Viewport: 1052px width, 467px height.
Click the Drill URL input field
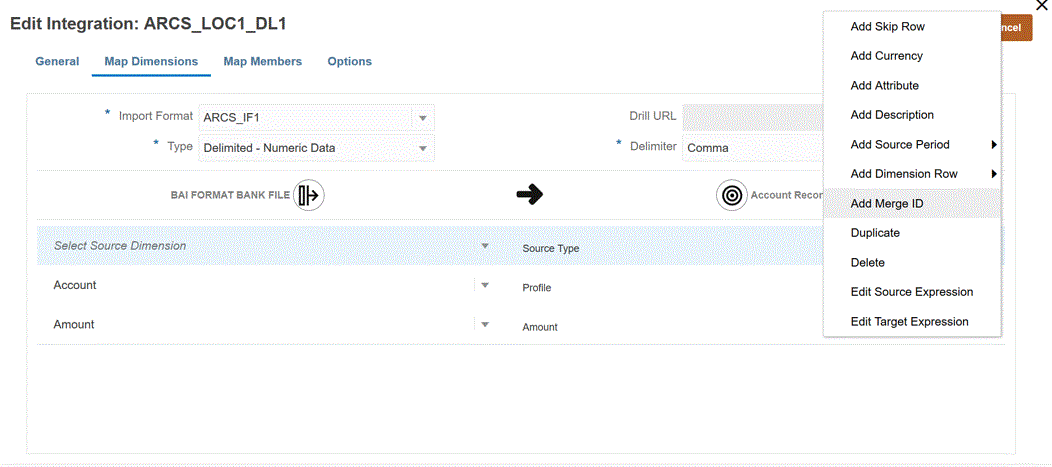click(752, 116)
